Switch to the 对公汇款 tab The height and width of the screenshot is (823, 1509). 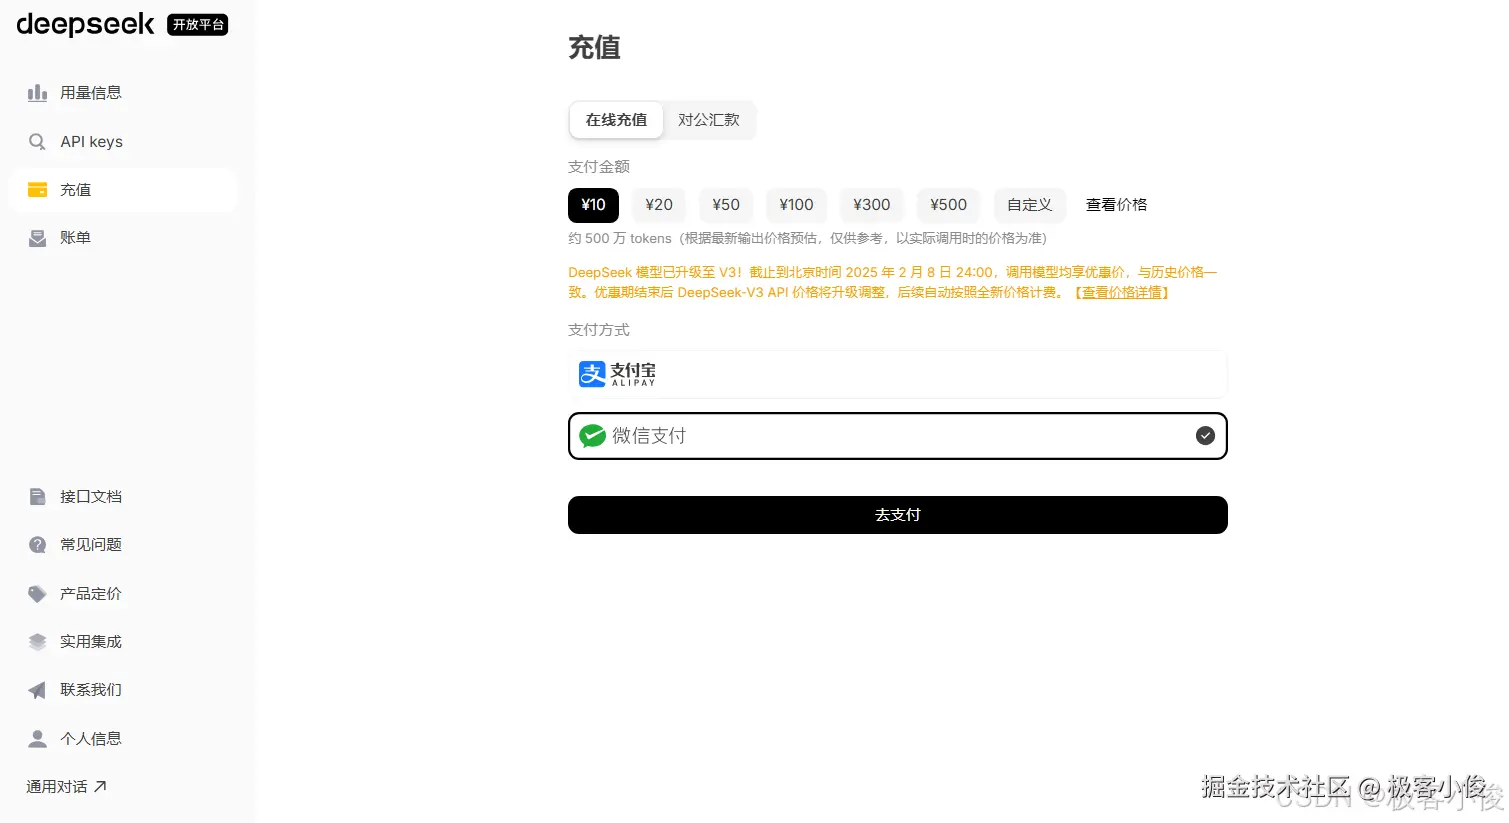click(x=709, y=120)
